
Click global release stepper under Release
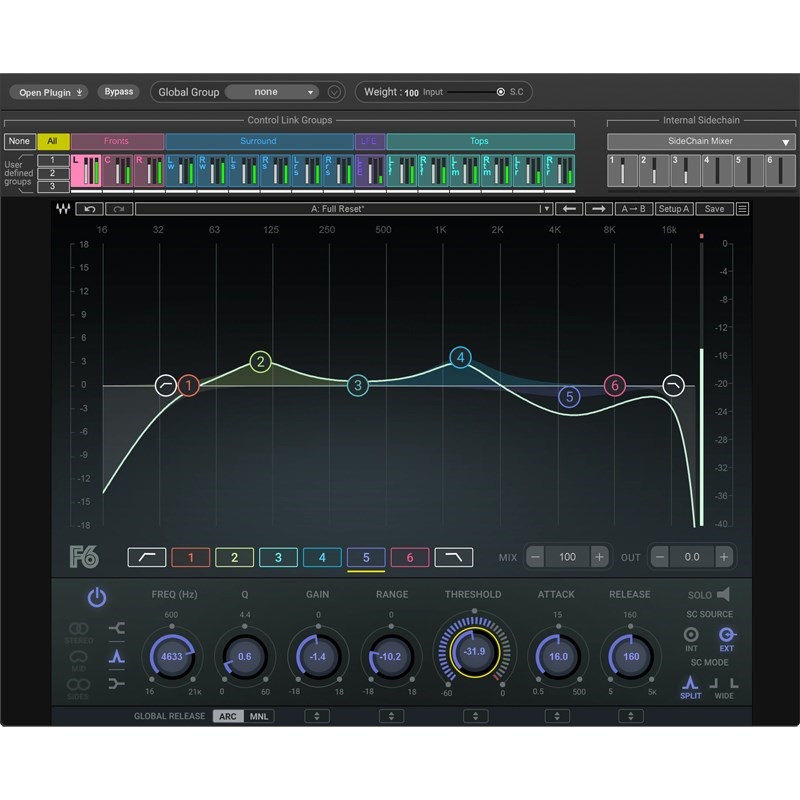point(631,716)
